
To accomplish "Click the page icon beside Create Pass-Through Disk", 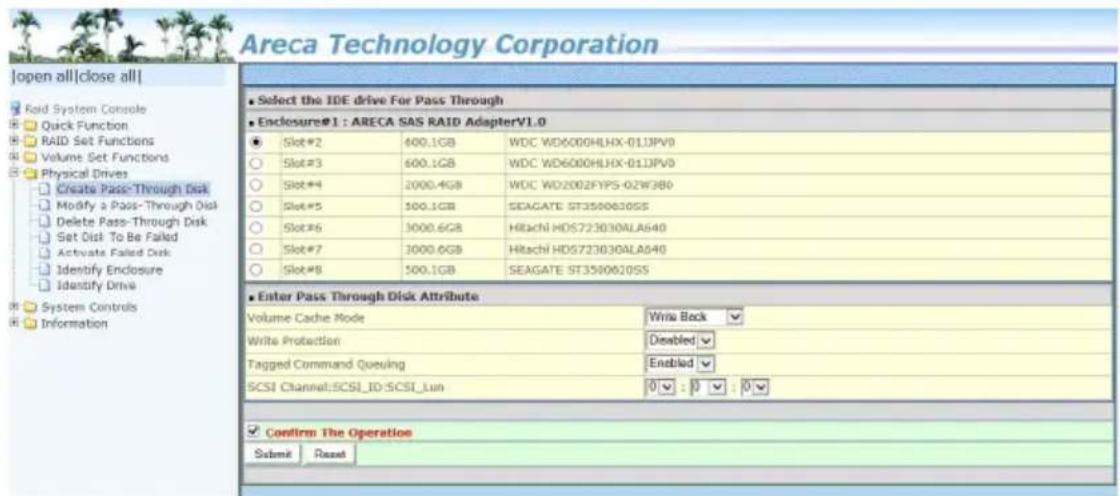I will point(44,189).
